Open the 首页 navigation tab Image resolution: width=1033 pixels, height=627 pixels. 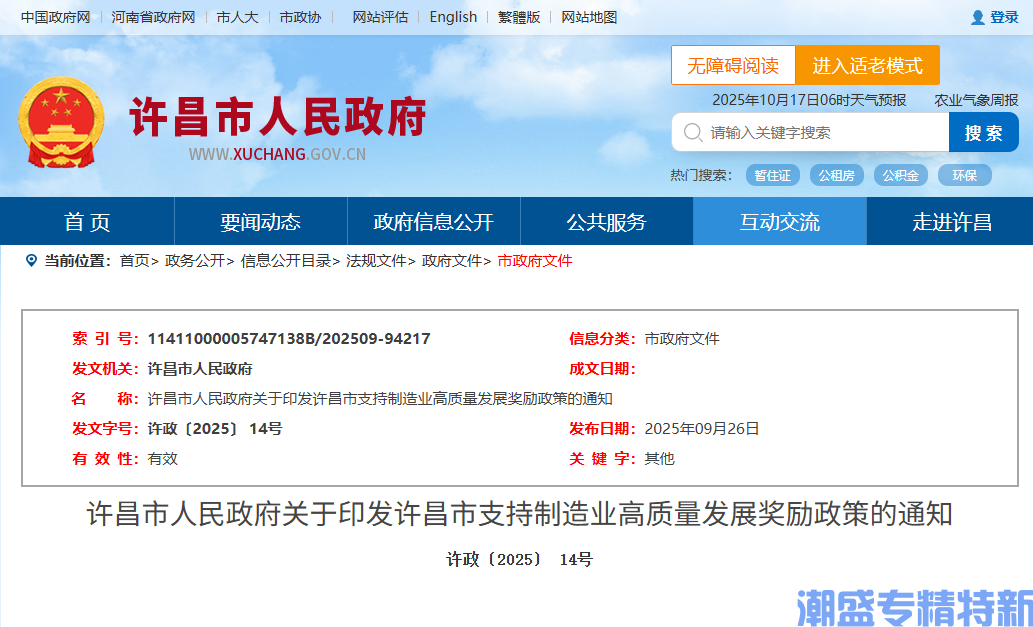pos(87,222)
